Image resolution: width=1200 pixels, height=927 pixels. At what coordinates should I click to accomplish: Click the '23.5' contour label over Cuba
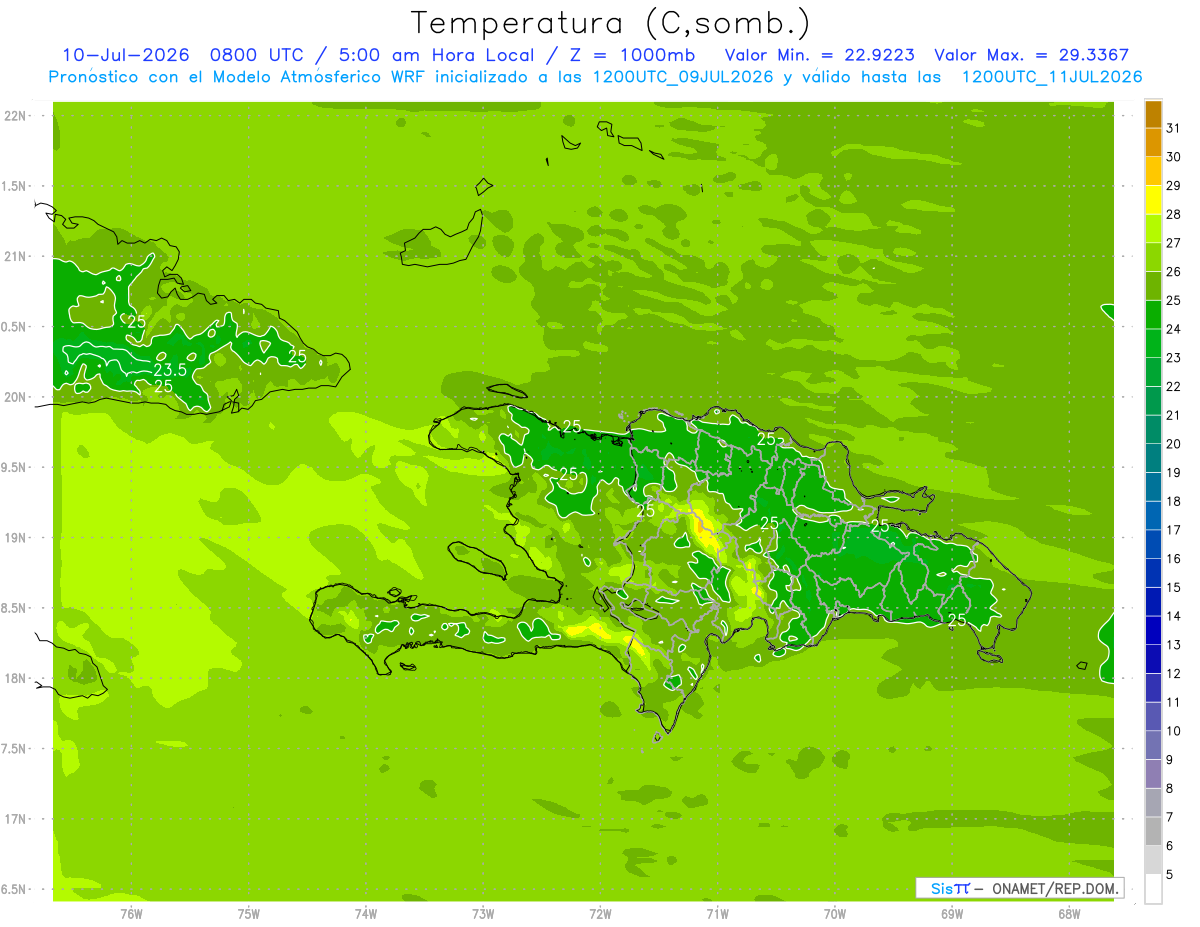coord(170,370)
